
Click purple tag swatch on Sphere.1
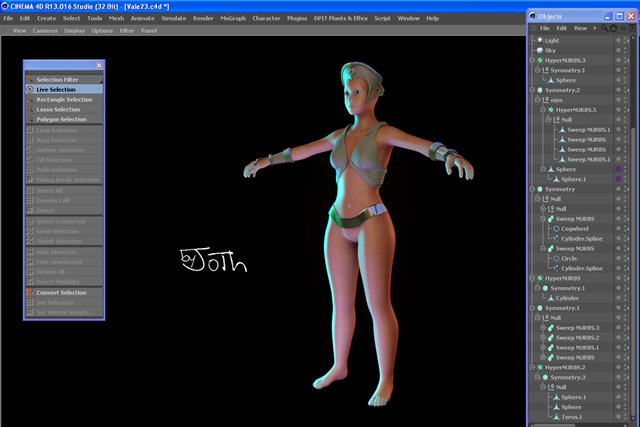pyautogui.click(x=618, y=179)
